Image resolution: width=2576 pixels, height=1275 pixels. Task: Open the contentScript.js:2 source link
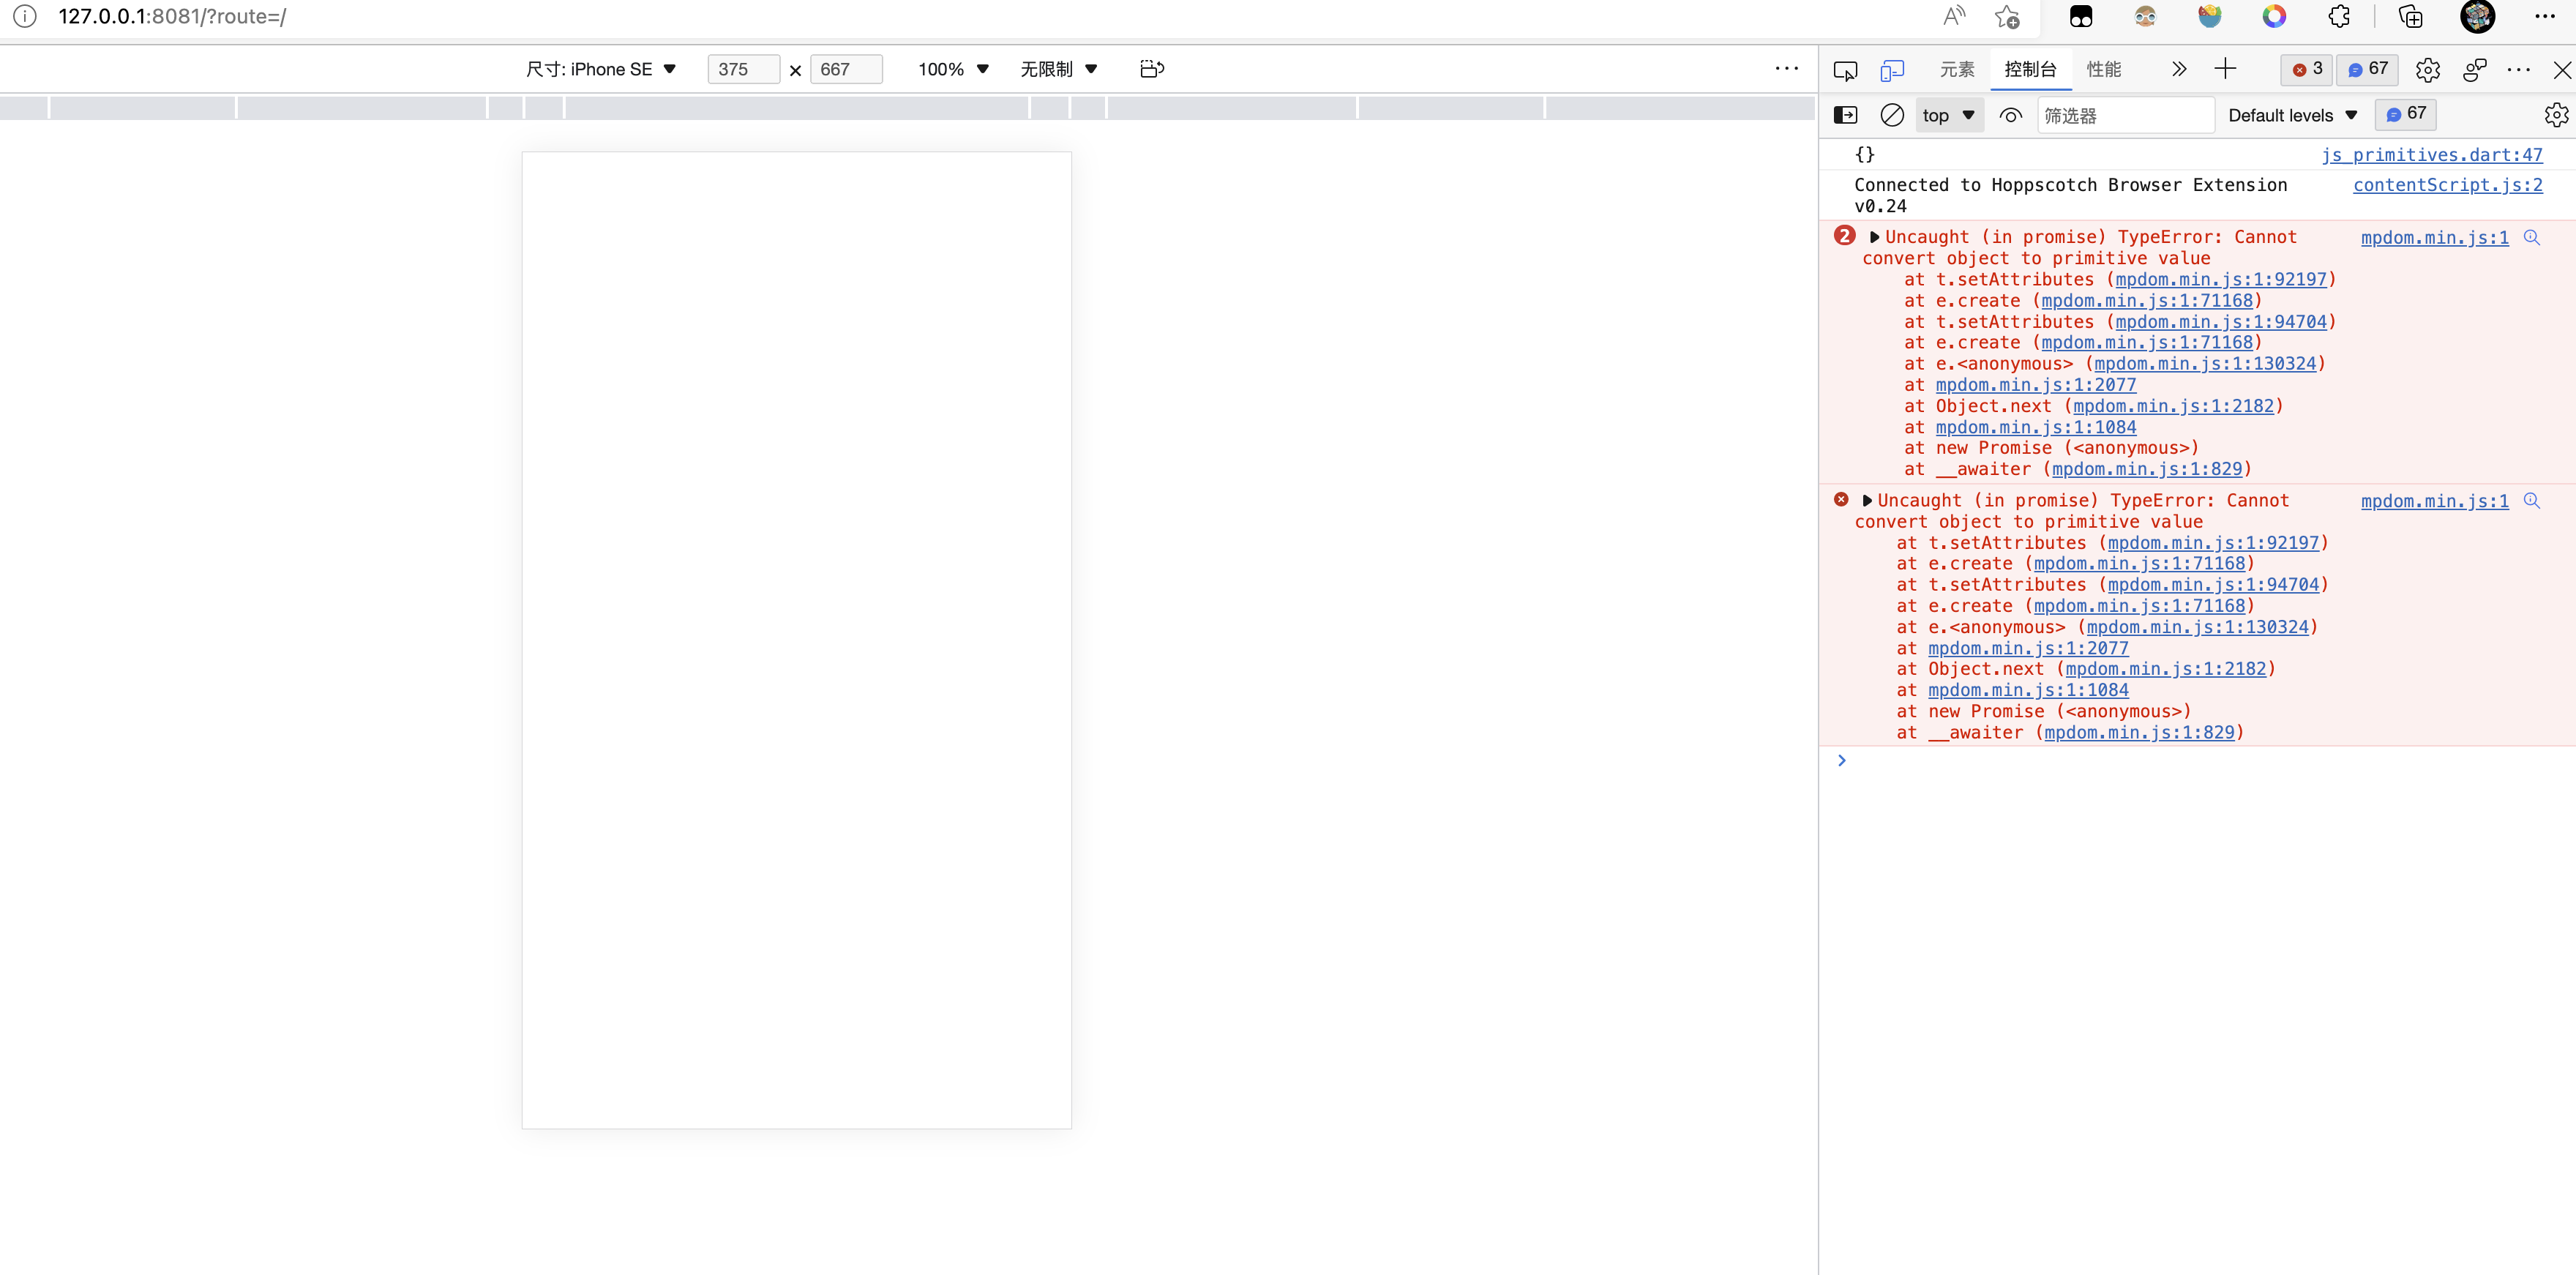pyautogui.click(x=2448, y=185)
